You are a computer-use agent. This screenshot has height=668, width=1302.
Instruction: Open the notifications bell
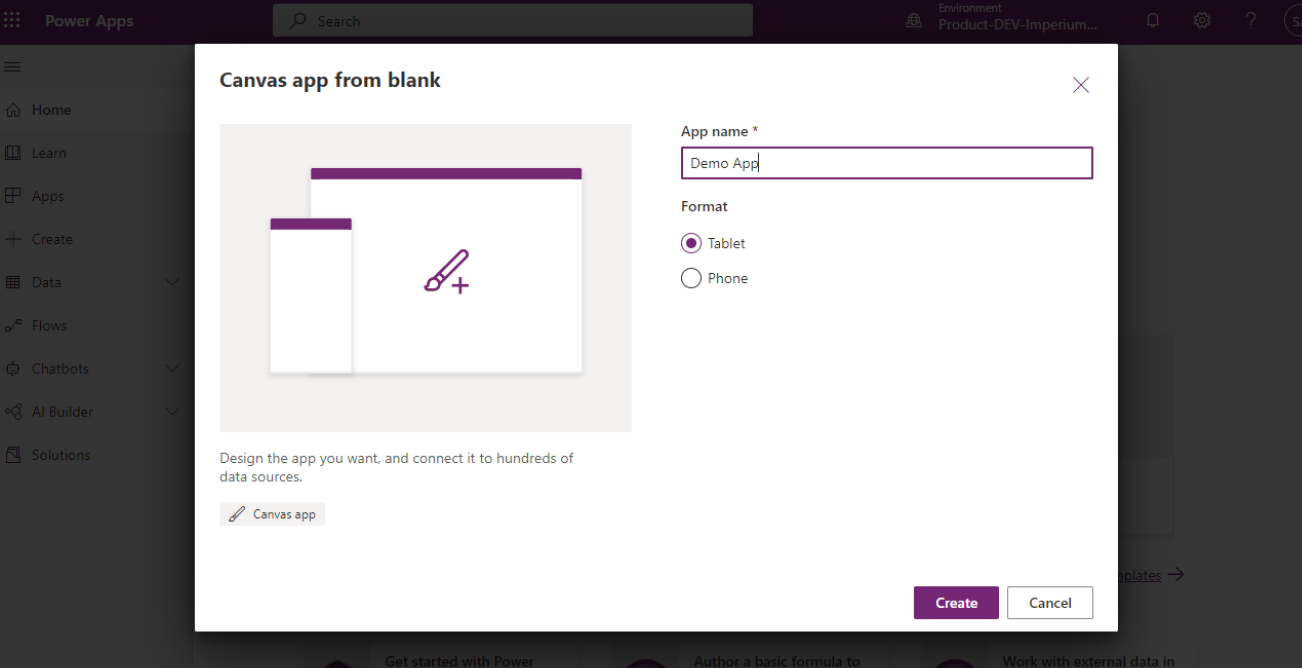pyautogui.click(x=1152, y=20)
